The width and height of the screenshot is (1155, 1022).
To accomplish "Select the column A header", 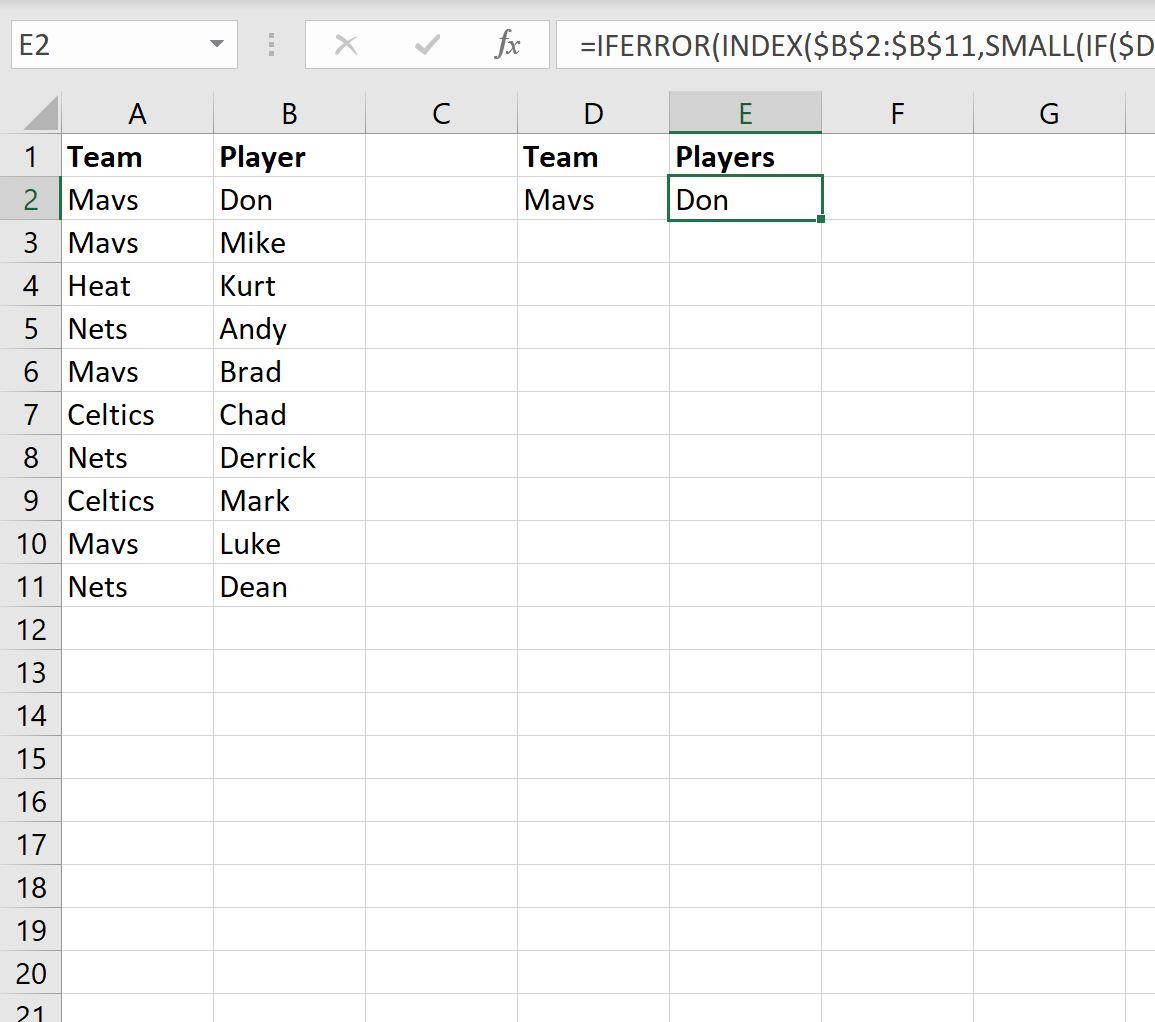I will click(x=137, y=113).
